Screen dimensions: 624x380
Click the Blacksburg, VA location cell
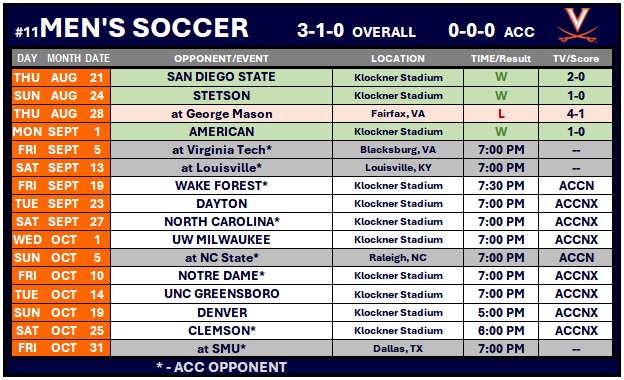(x=398, y=150)
